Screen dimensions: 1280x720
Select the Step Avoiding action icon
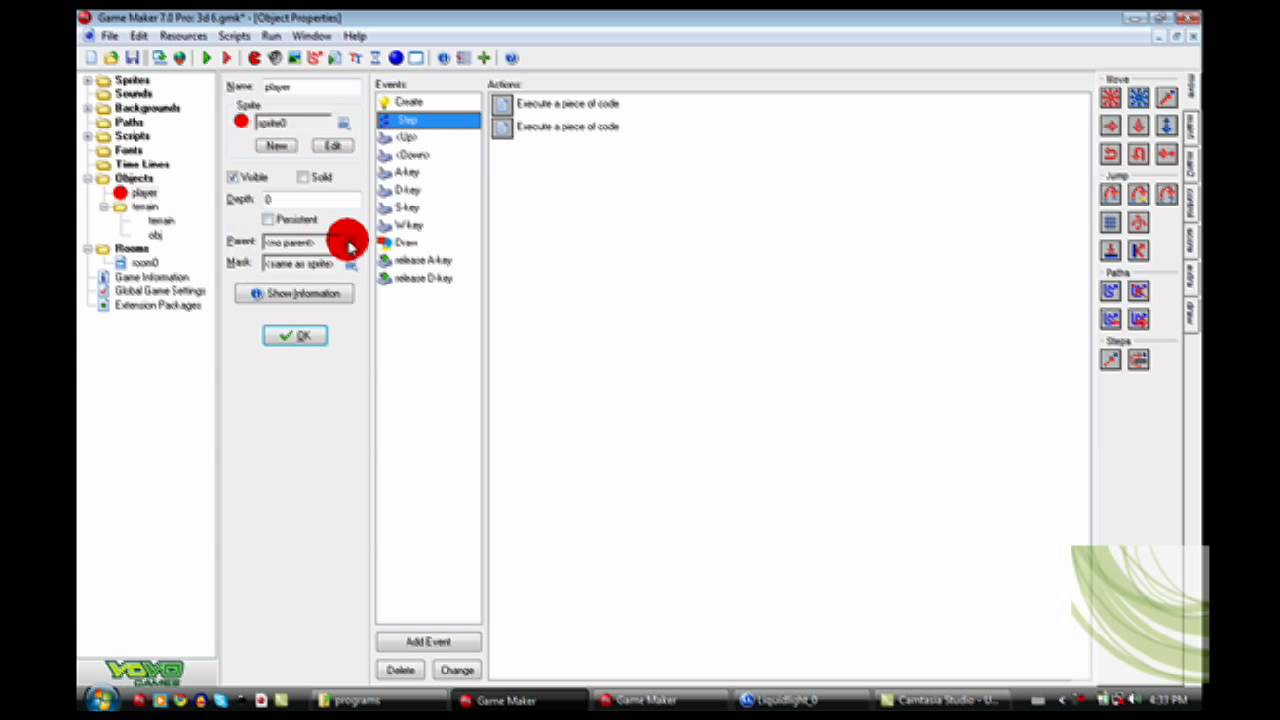pos(1138,360)
